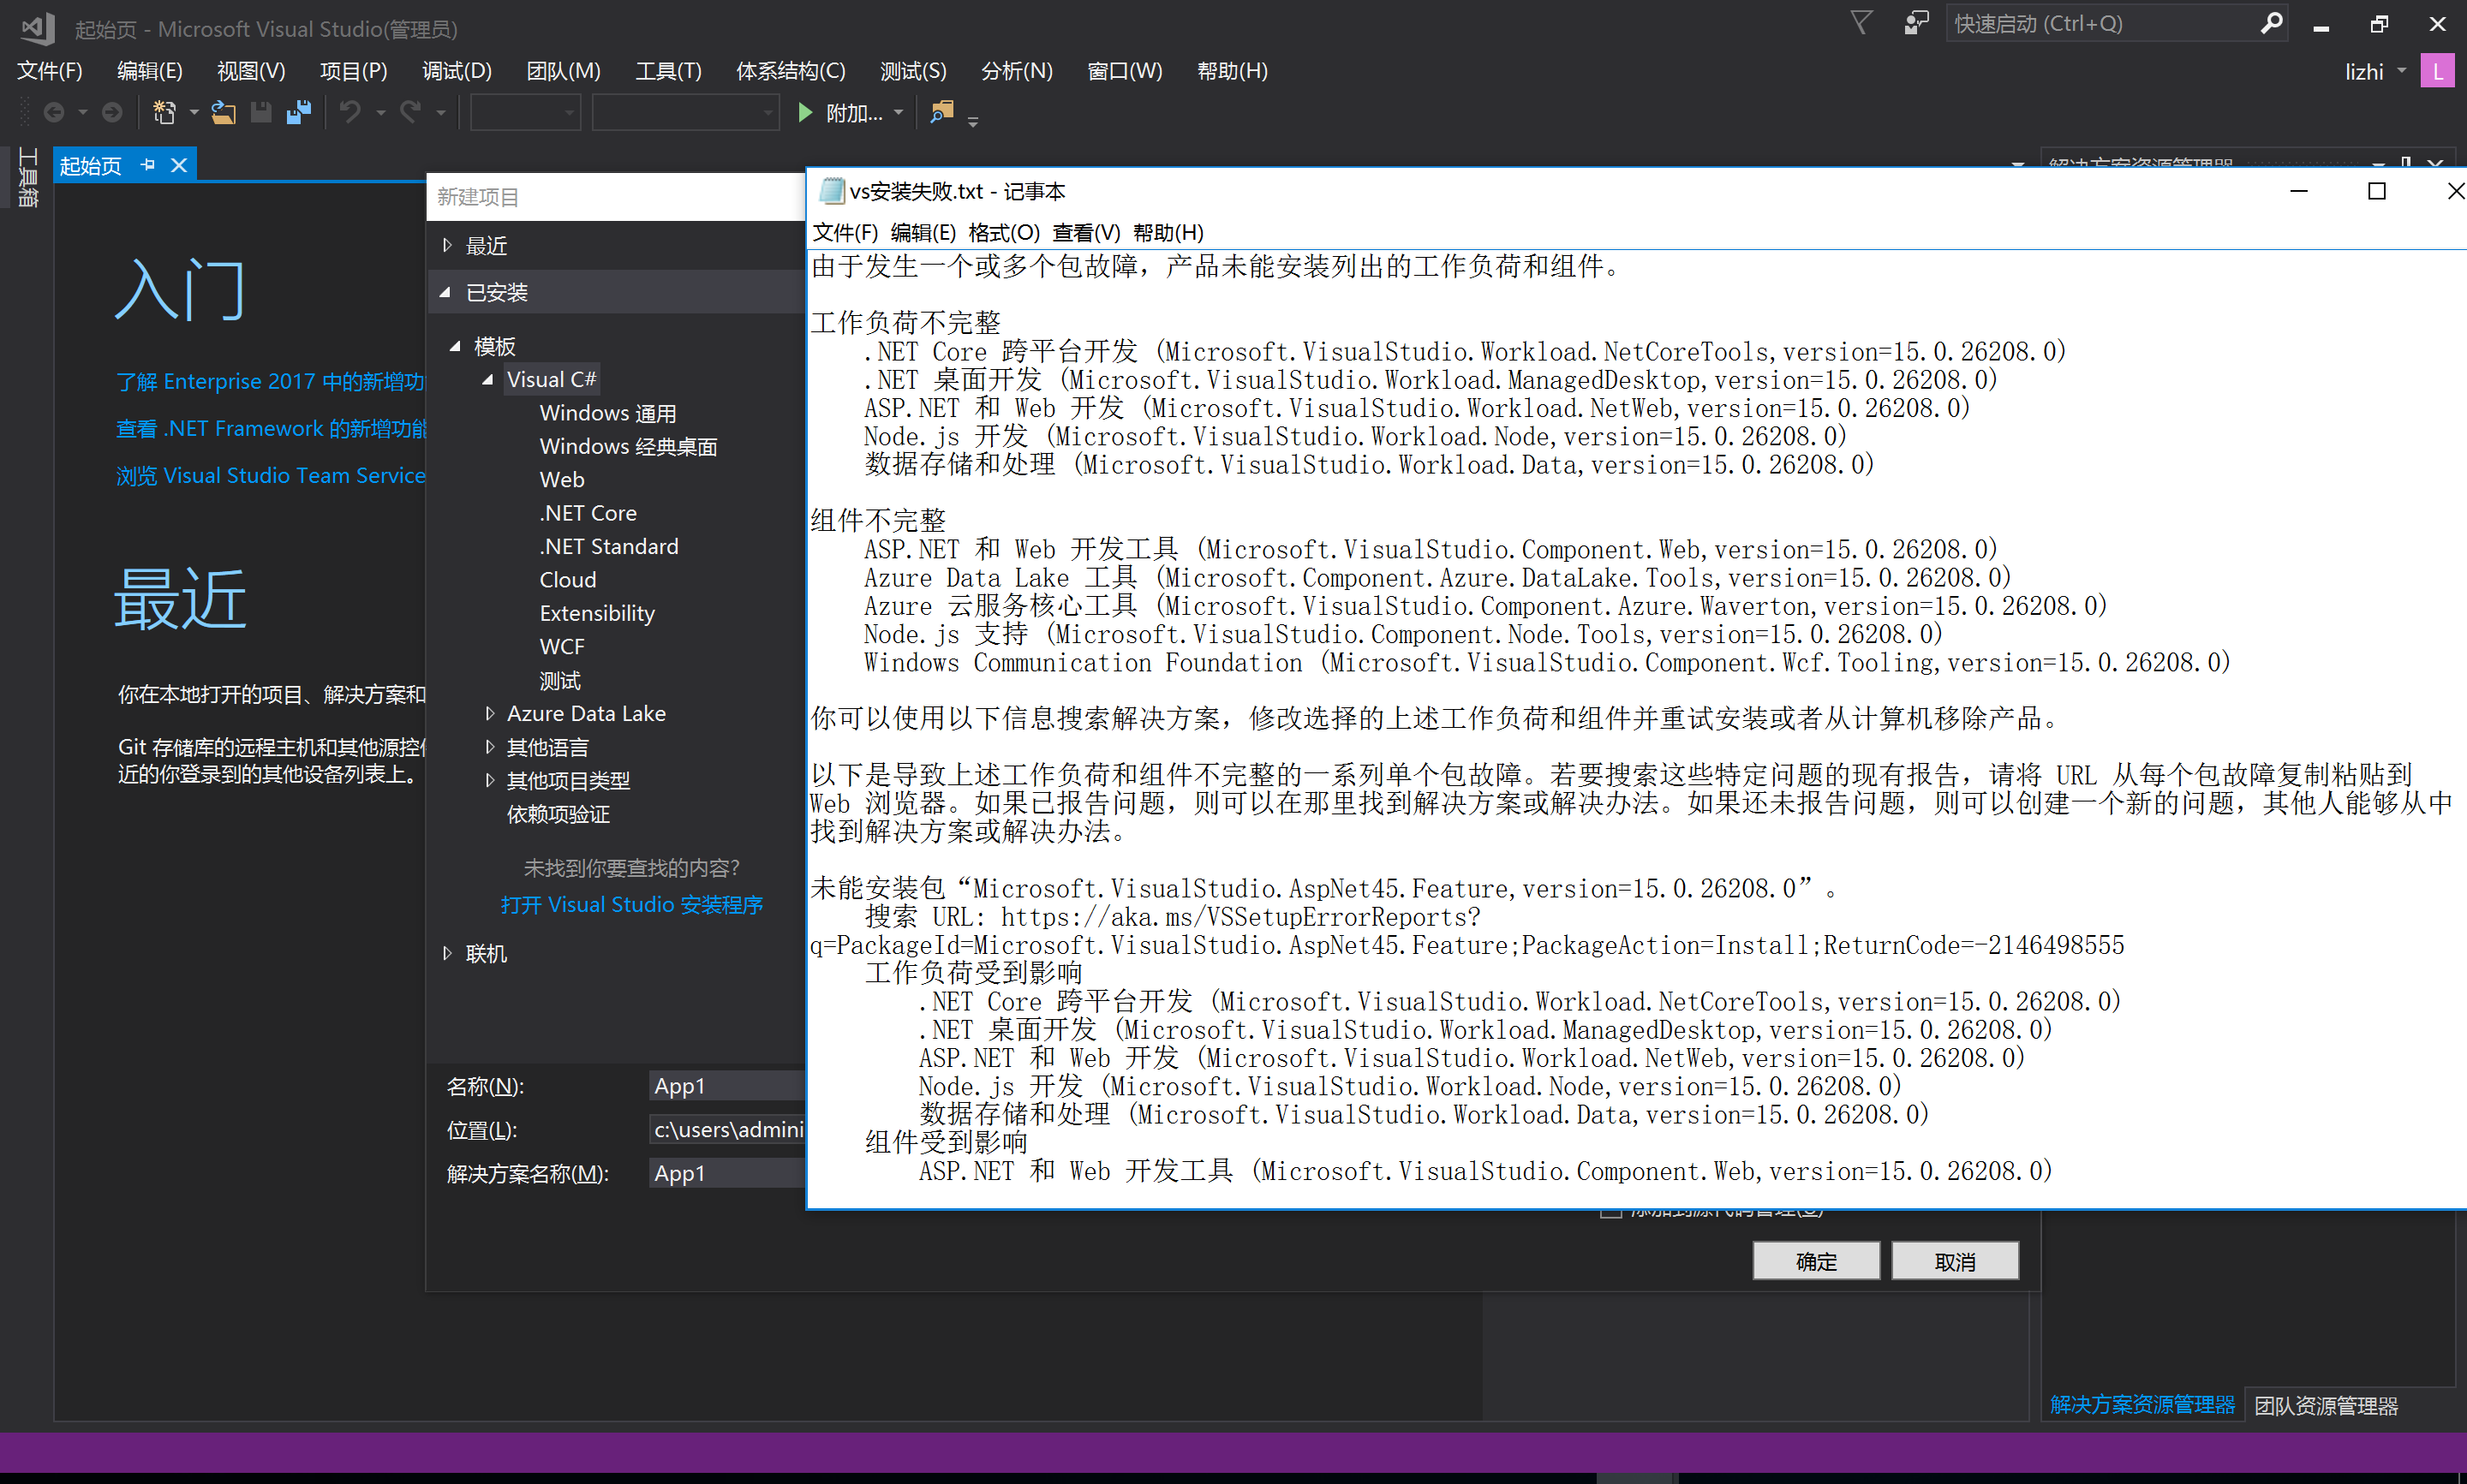The image size is (2467, 1484).
Task: Expand the Azure Data Lake node
Action: (x=490, y=713)
